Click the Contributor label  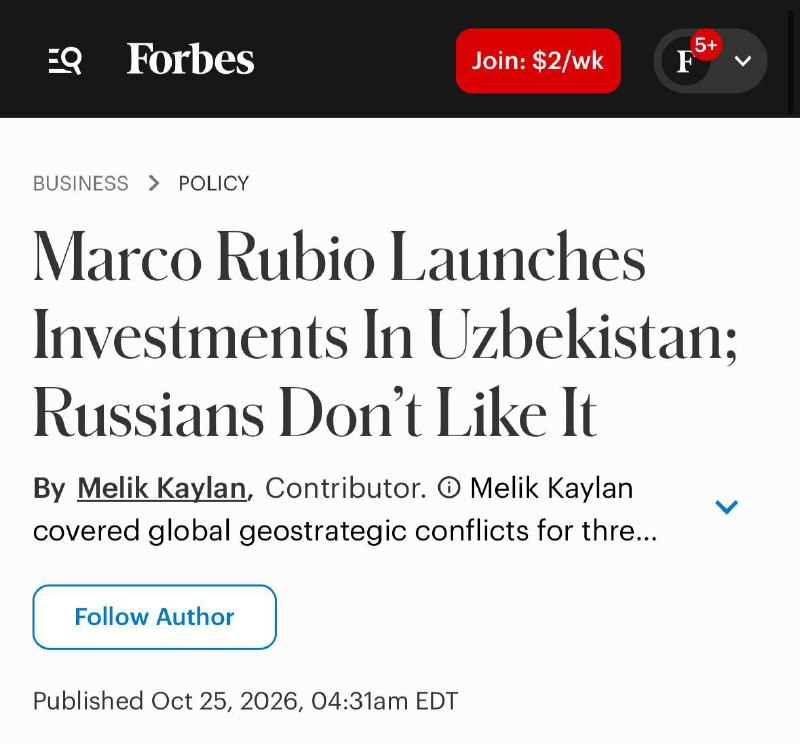coord(346,488)
